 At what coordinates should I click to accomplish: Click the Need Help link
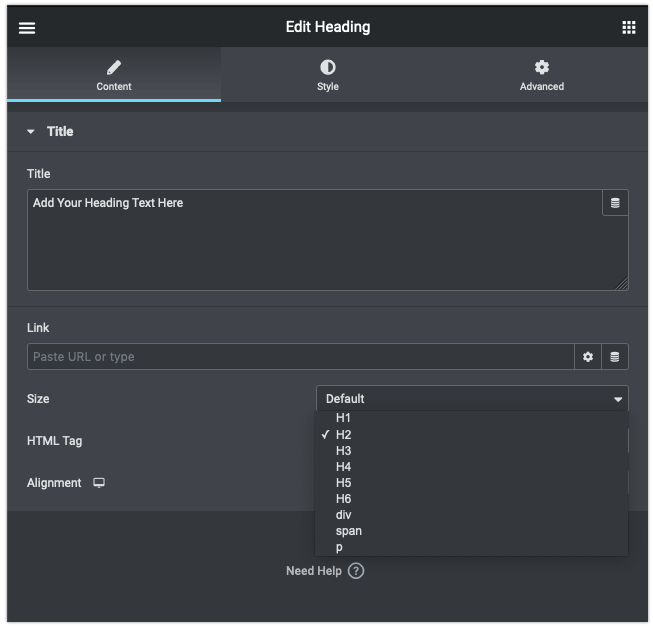tap(313, 571)
